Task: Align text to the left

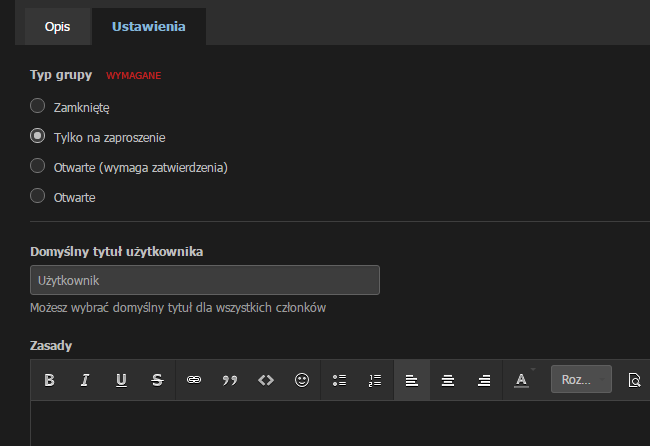Action: pos(411,380)
